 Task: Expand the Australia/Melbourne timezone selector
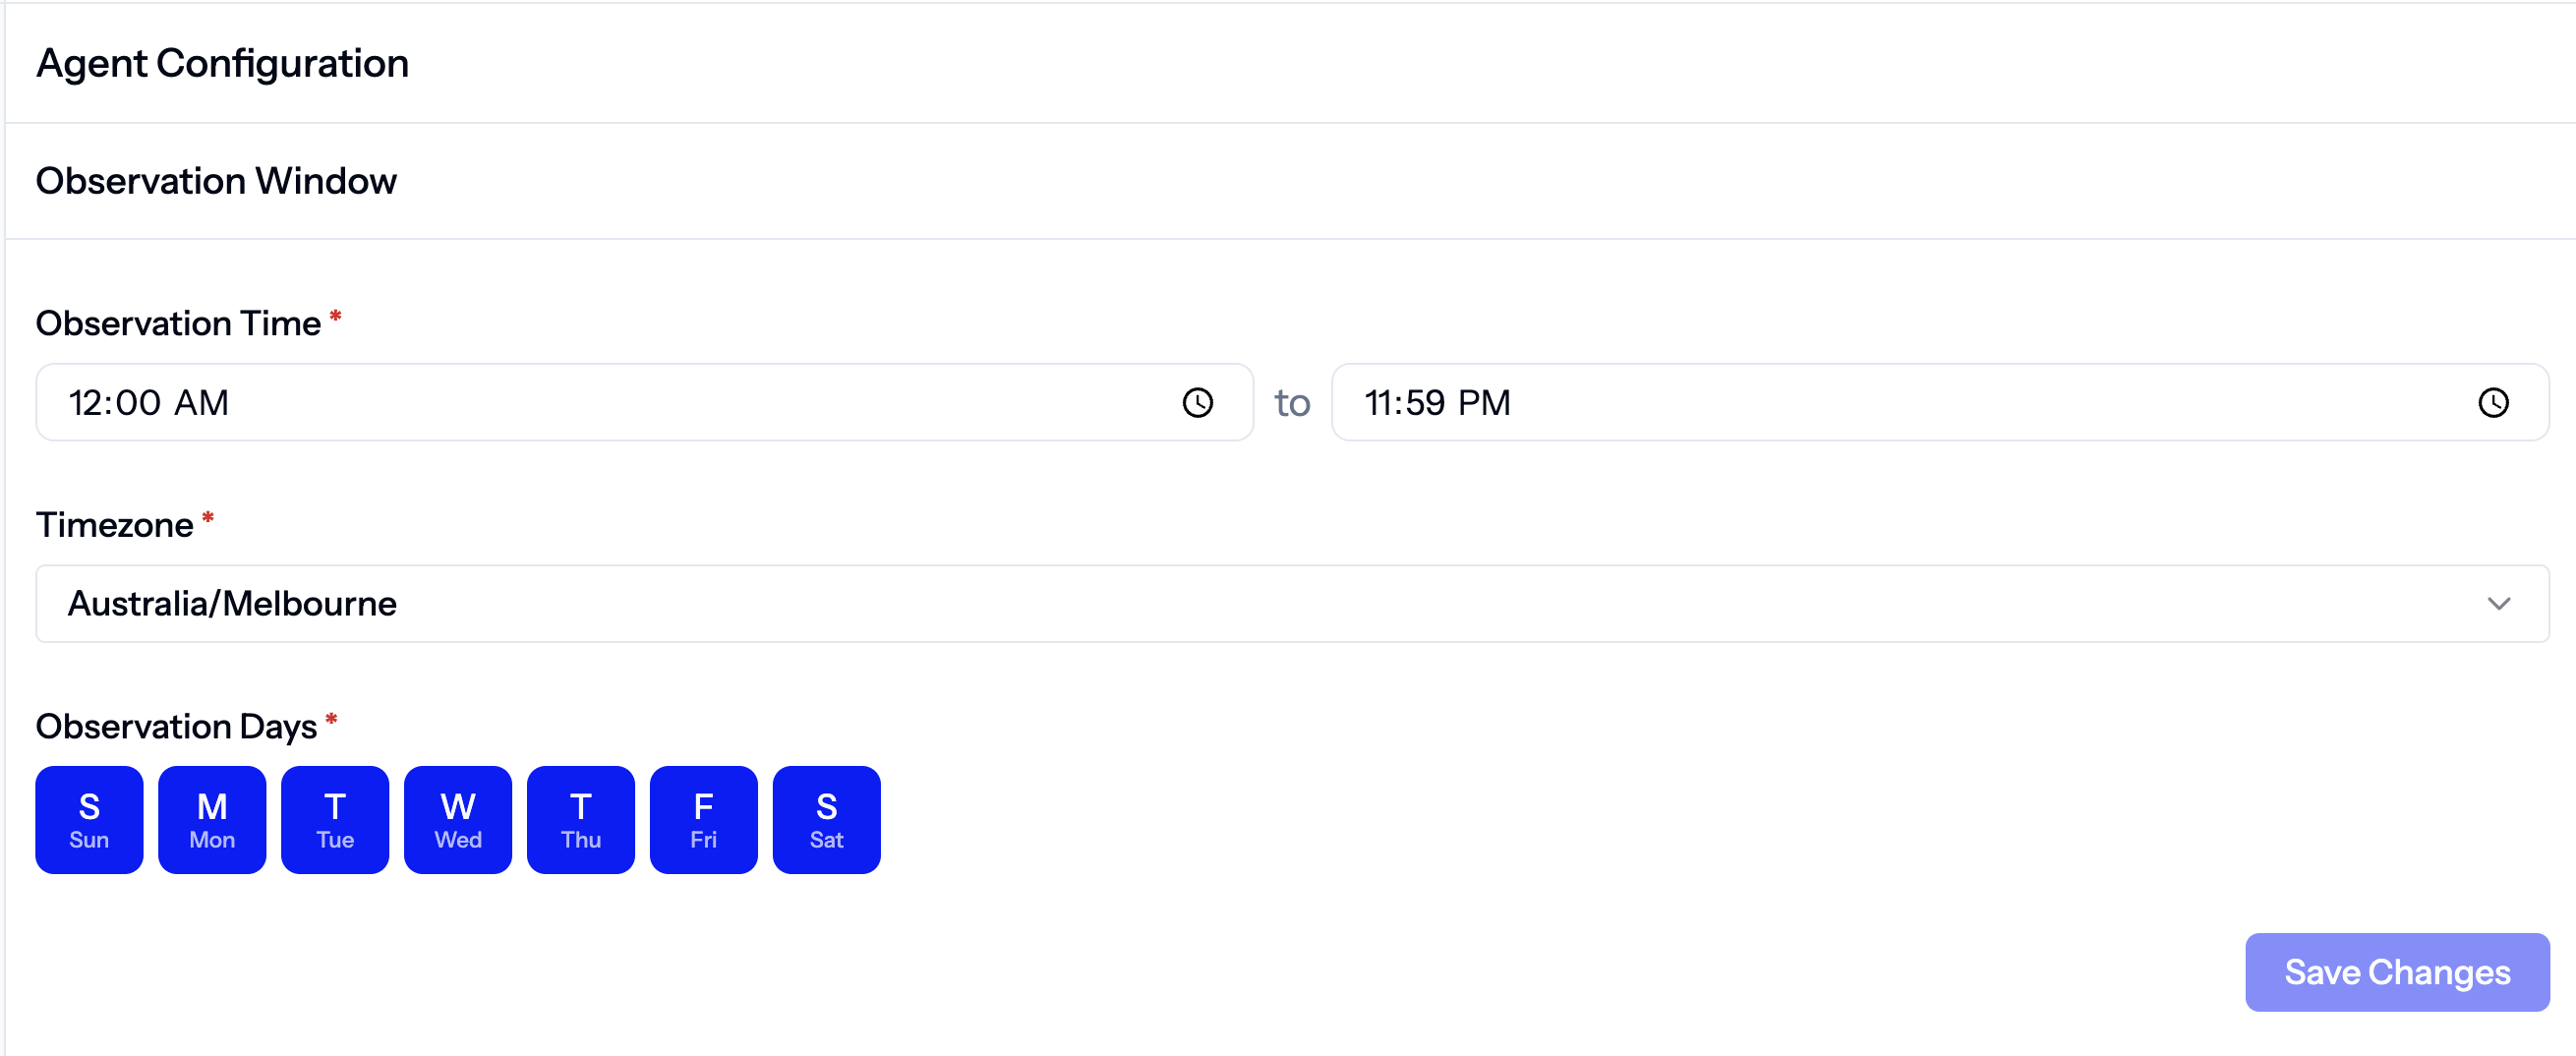point(2499,603)
